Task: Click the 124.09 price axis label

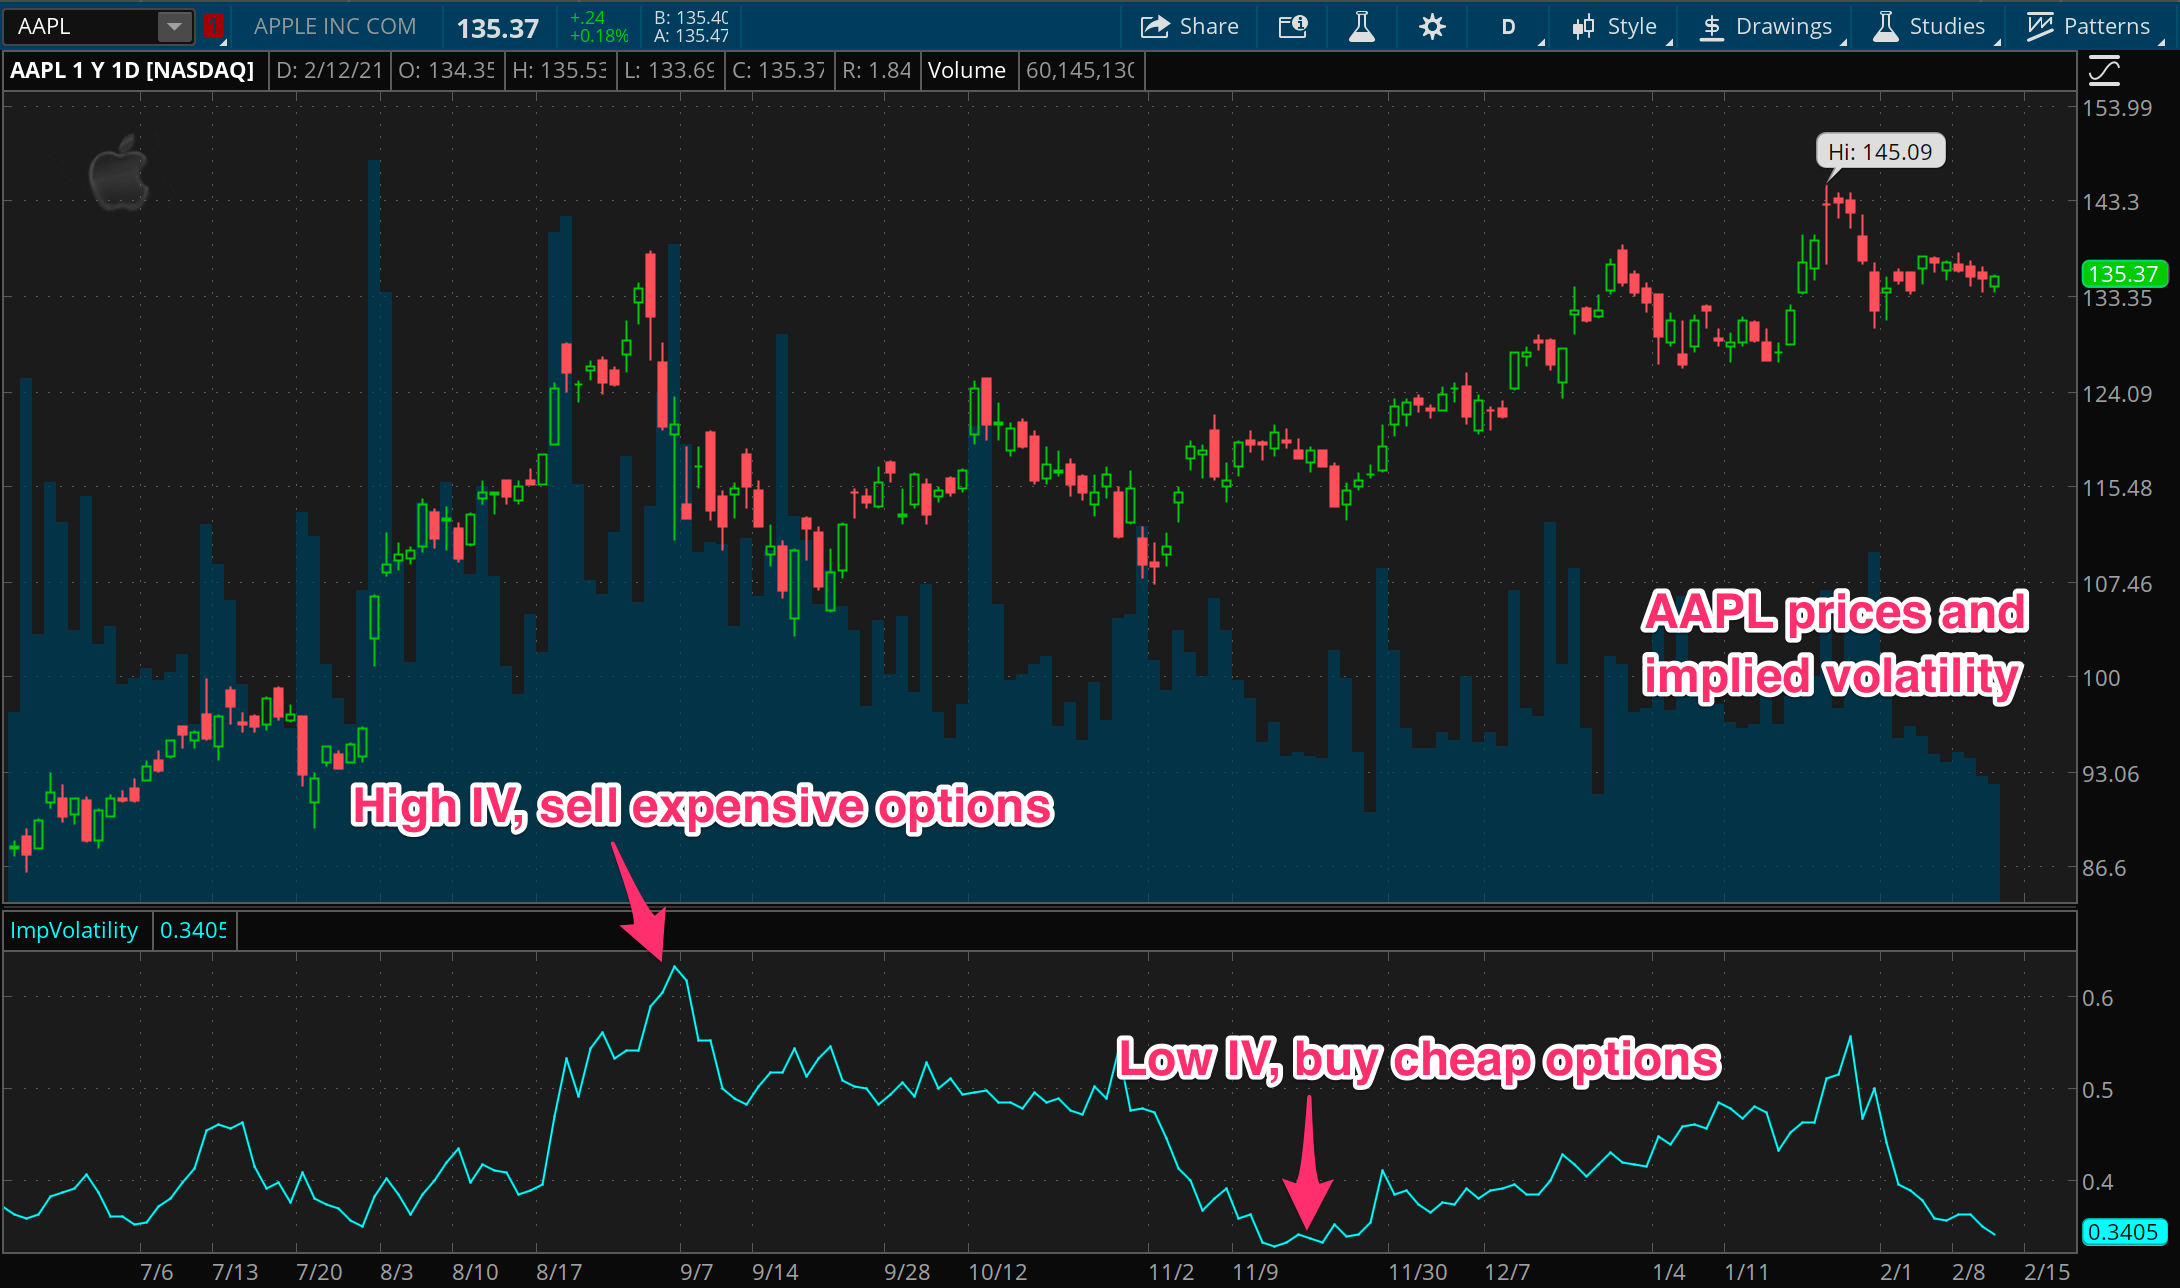Action: click(x=2116, y=393)
